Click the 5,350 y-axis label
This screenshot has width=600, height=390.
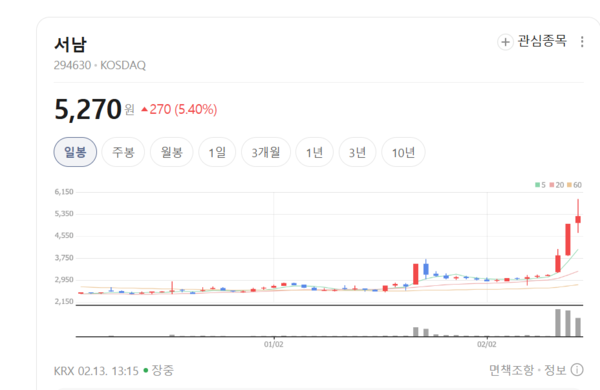64,214
